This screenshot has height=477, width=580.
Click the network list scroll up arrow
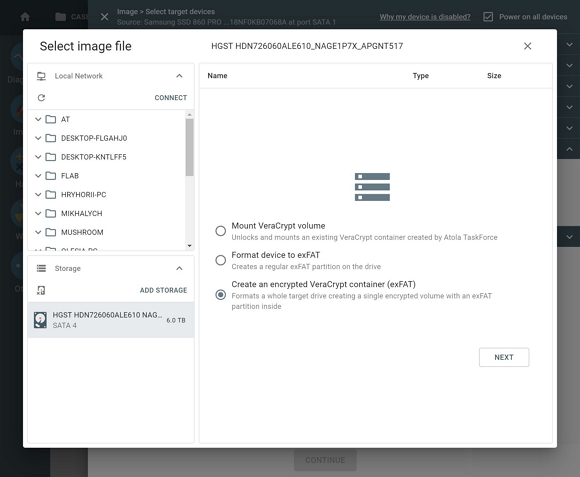(x=189, y=115)
